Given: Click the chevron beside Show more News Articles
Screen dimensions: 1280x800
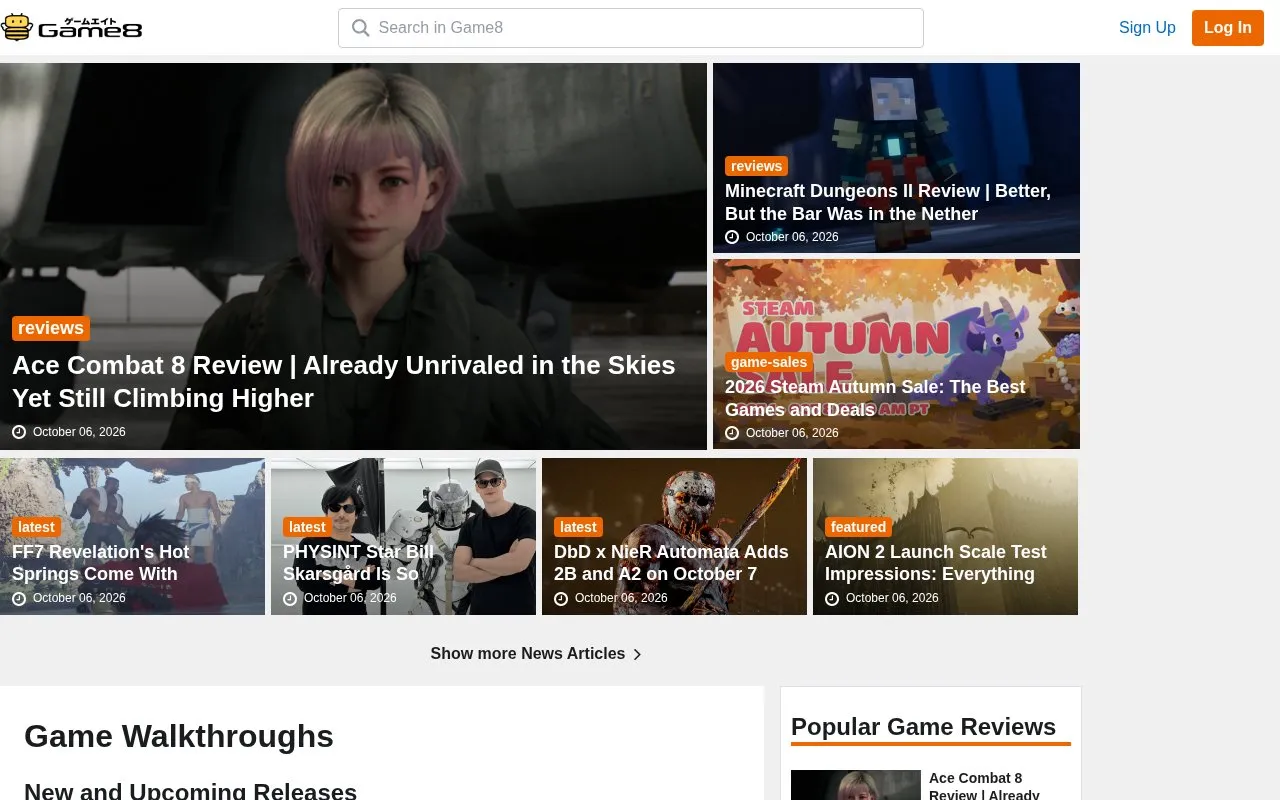Looking at the screenshot, I should tap(637, 654).
